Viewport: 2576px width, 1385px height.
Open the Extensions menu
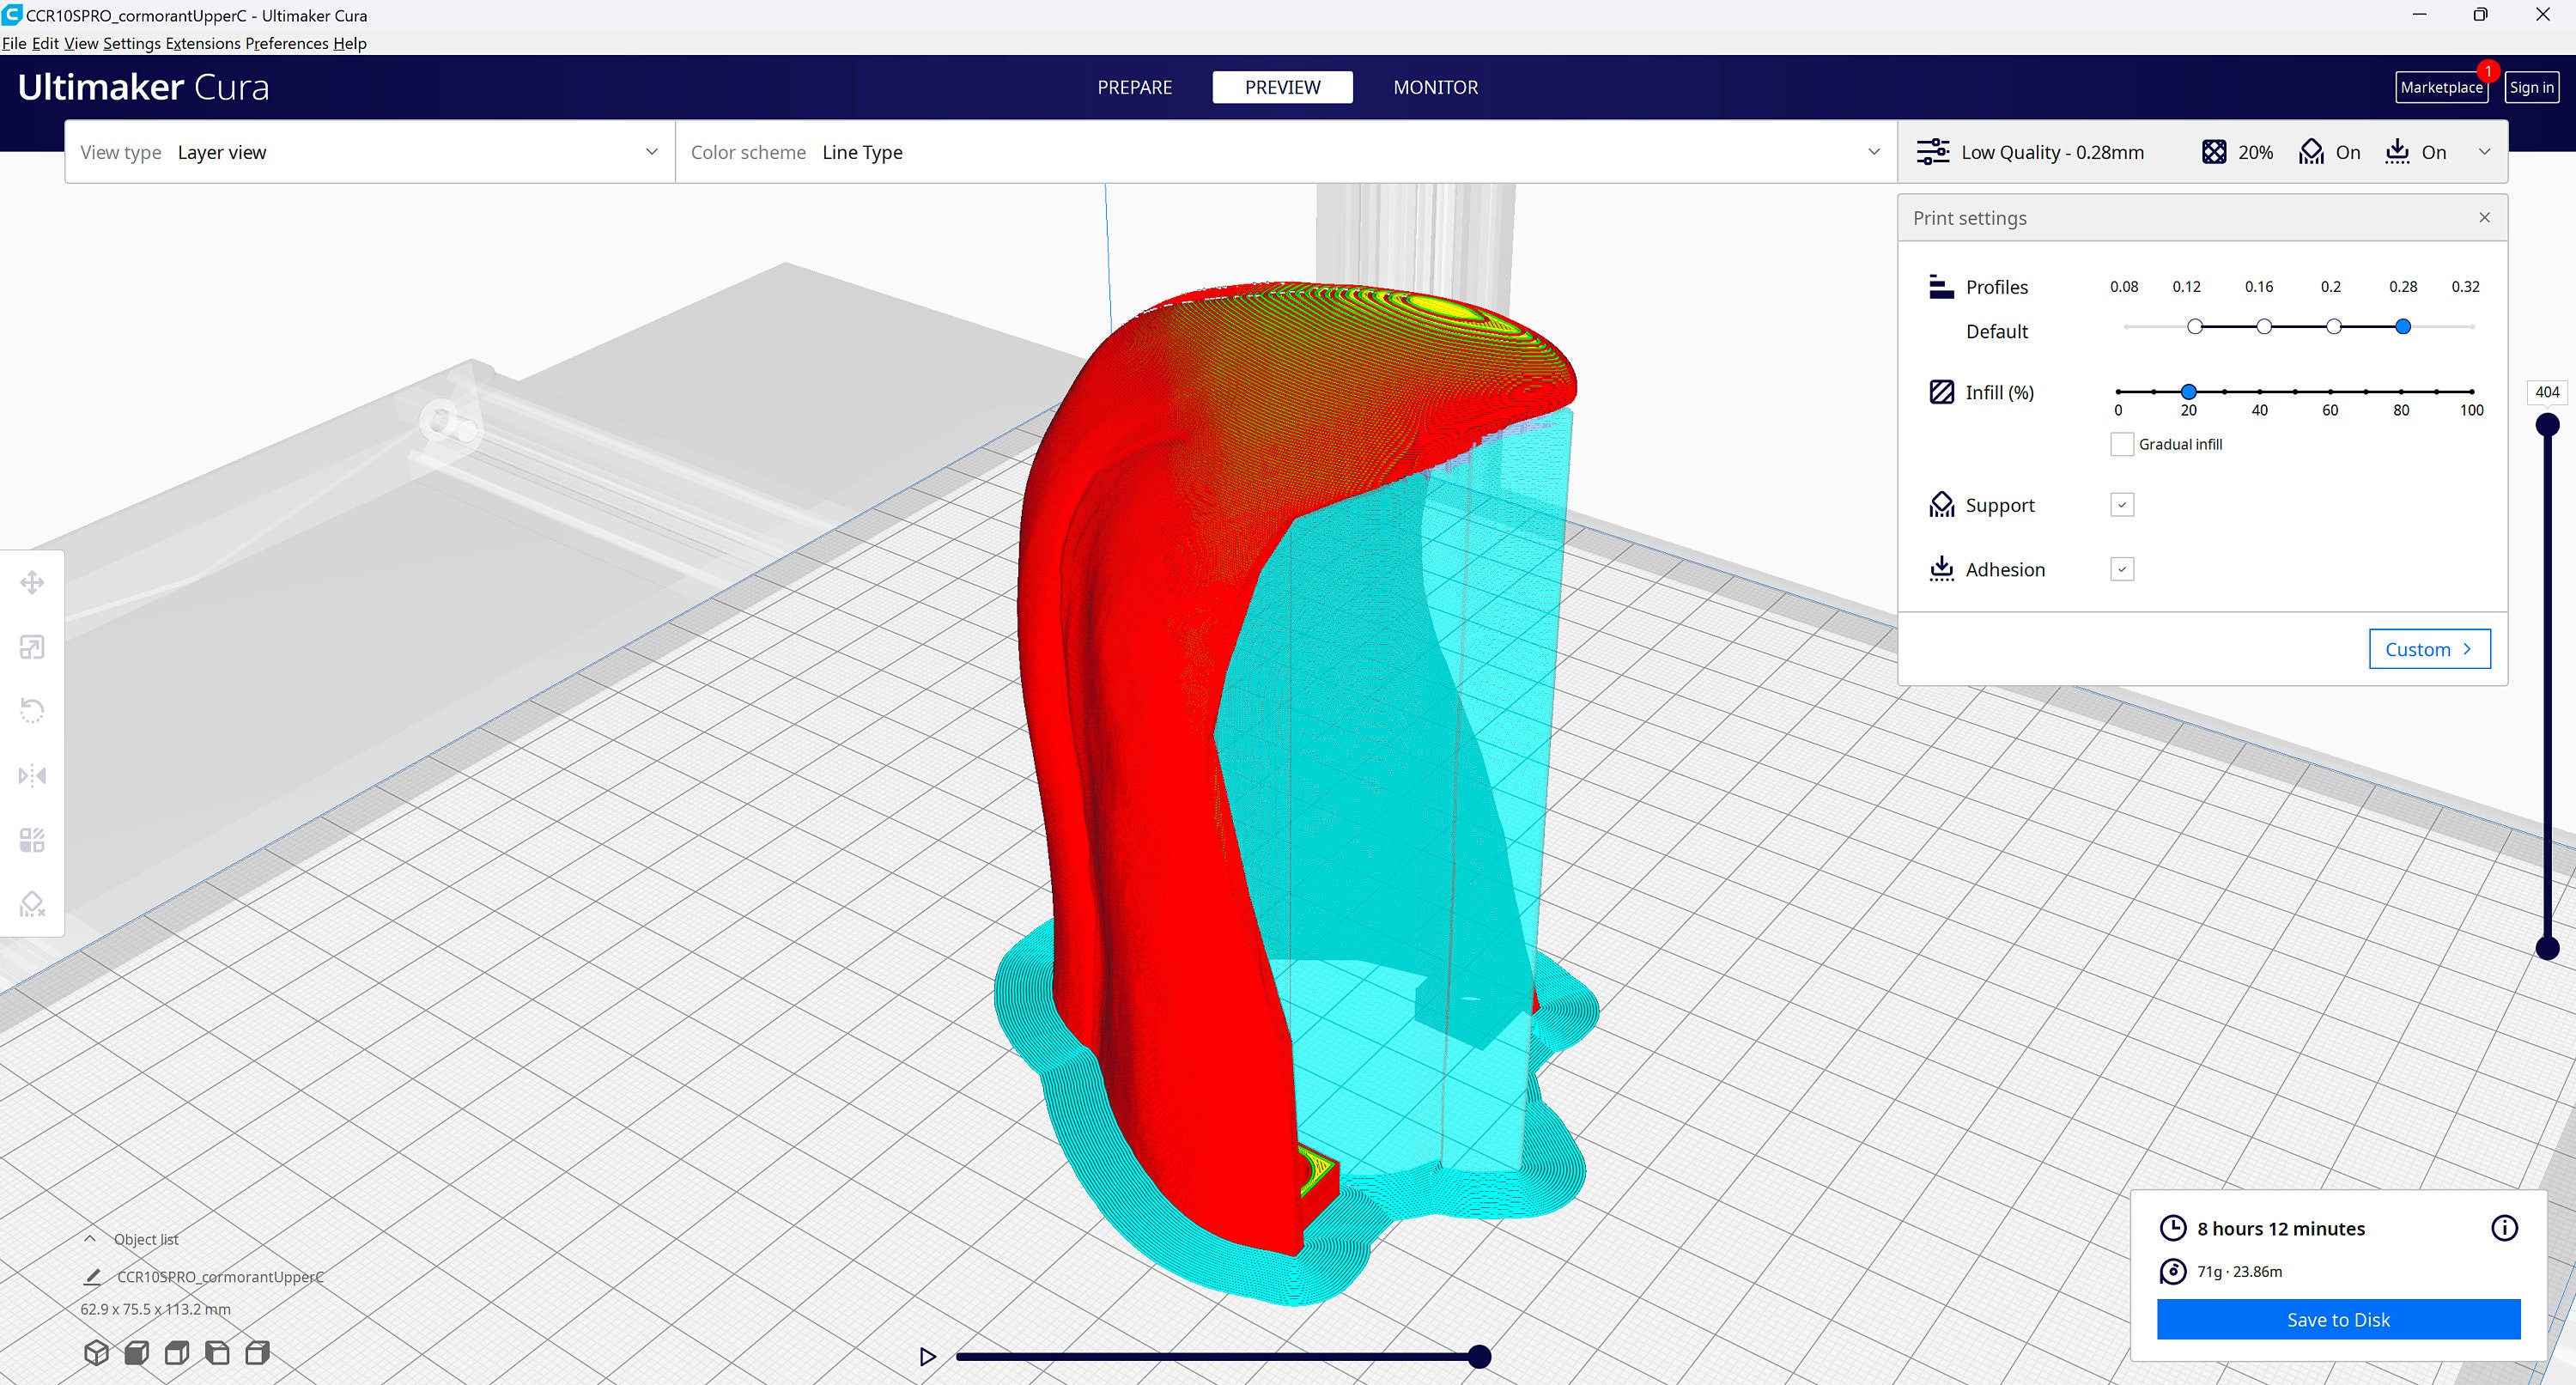(x=201, y=43)
